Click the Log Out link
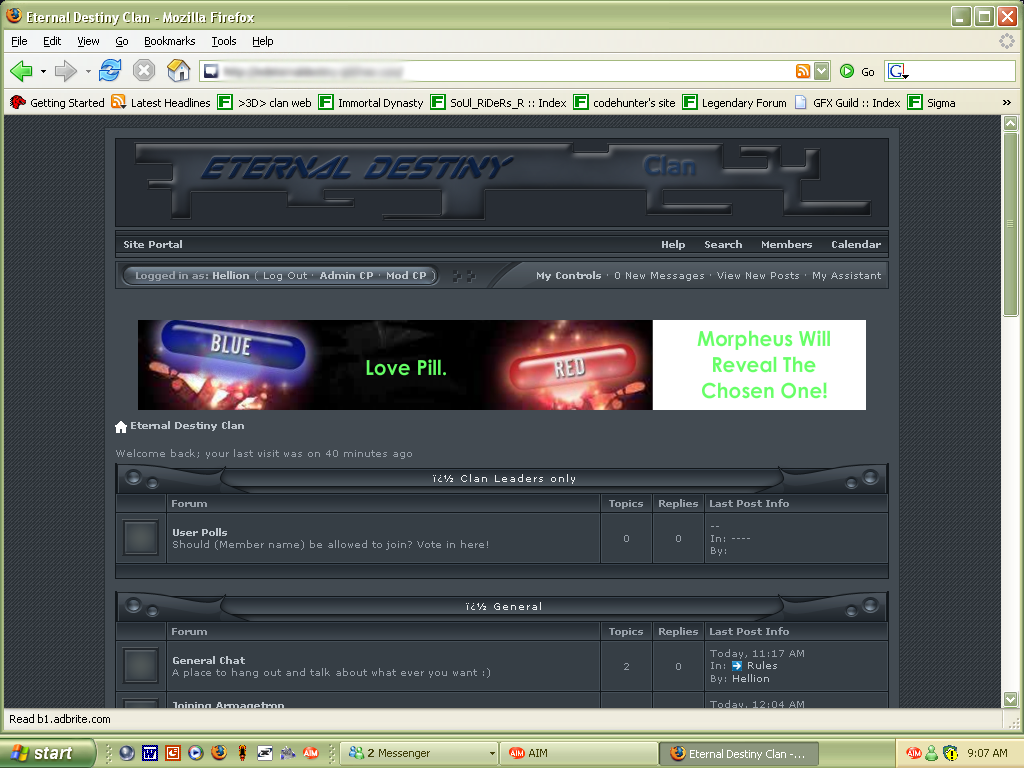The image size is (1024, 768). pyautogui.click(x=285, y=276)
